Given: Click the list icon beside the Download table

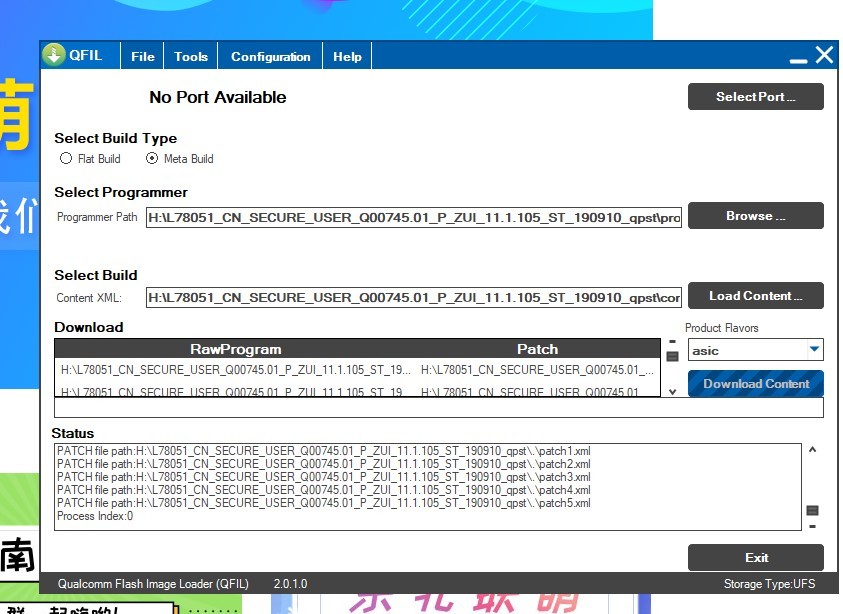Looking at the screenshot, I should 672,356.
